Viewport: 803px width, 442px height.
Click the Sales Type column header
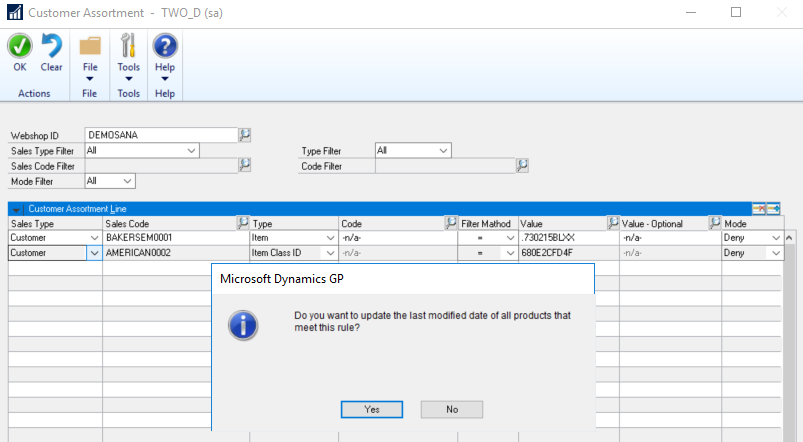[55, 223]
